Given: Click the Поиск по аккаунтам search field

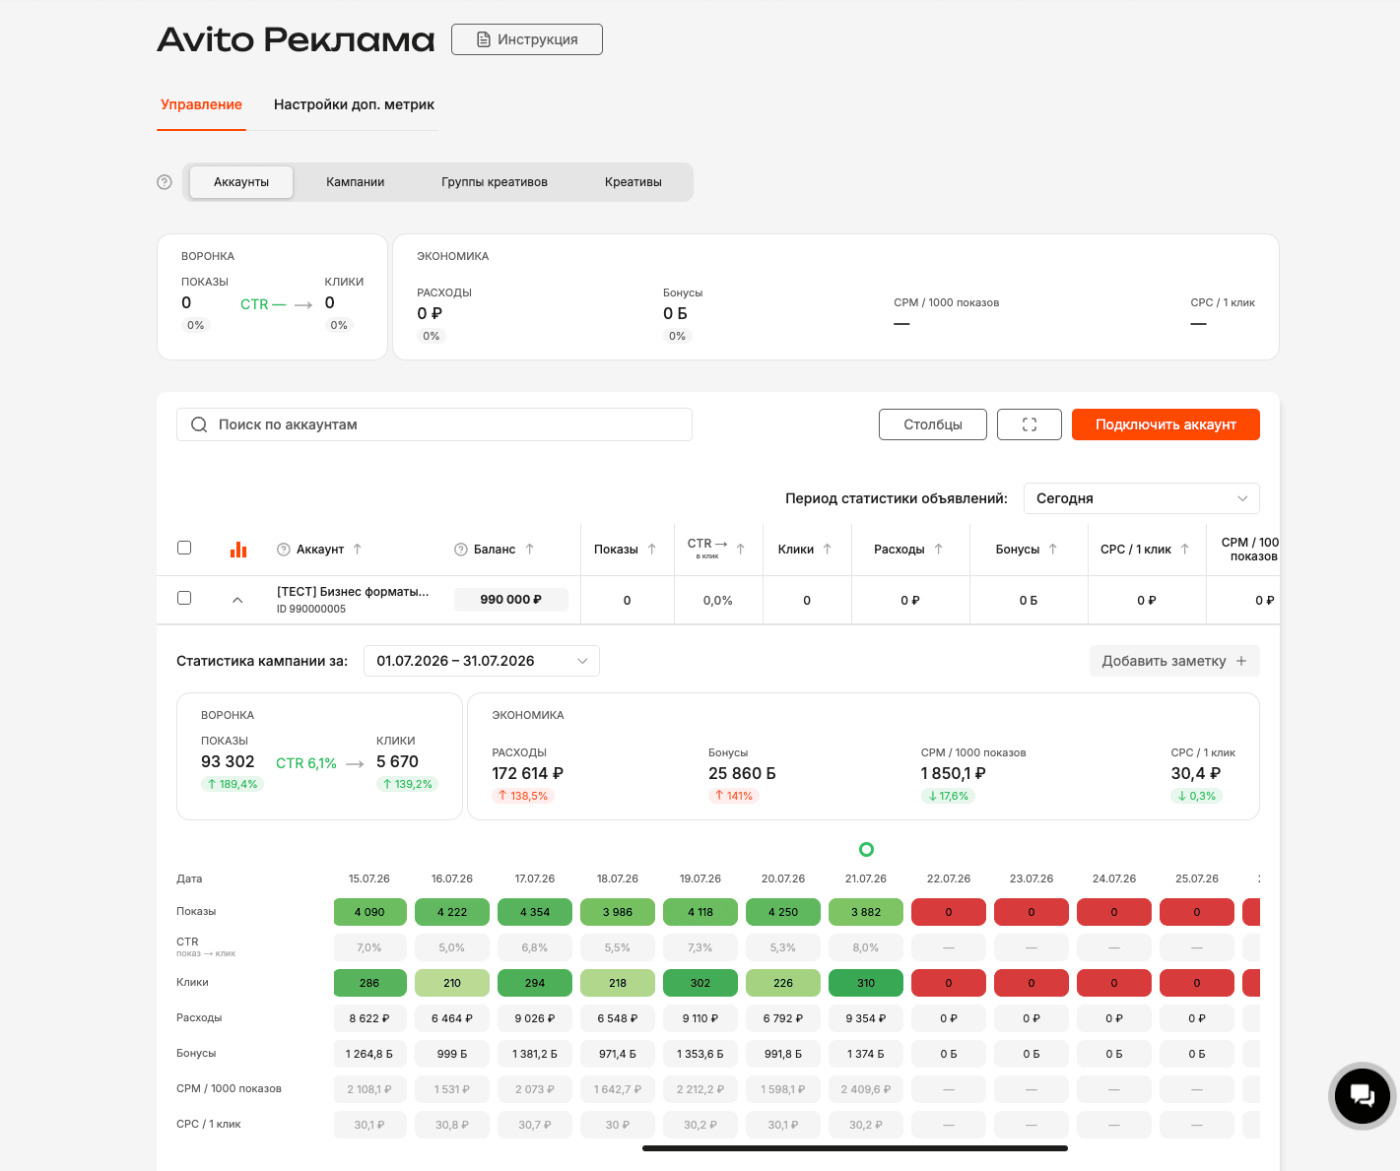Looking at the screenshot, I should [x=434, y=424].
